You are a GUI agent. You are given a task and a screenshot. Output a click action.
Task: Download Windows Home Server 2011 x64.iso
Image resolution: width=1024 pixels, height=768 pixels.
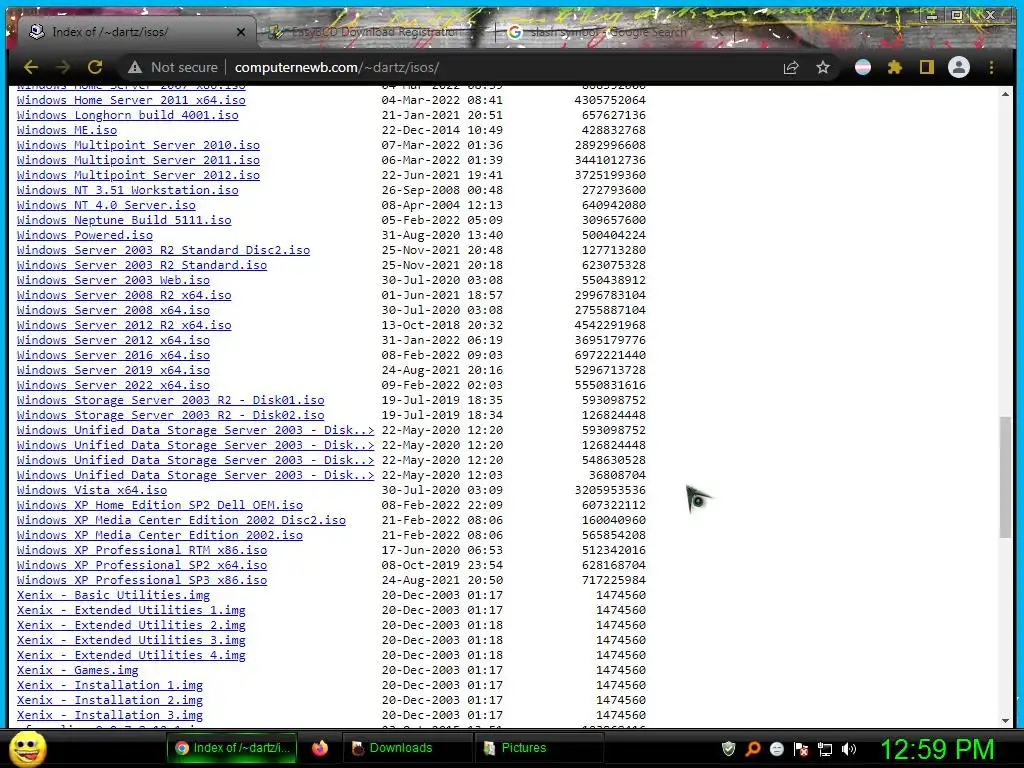pos(131,100)
